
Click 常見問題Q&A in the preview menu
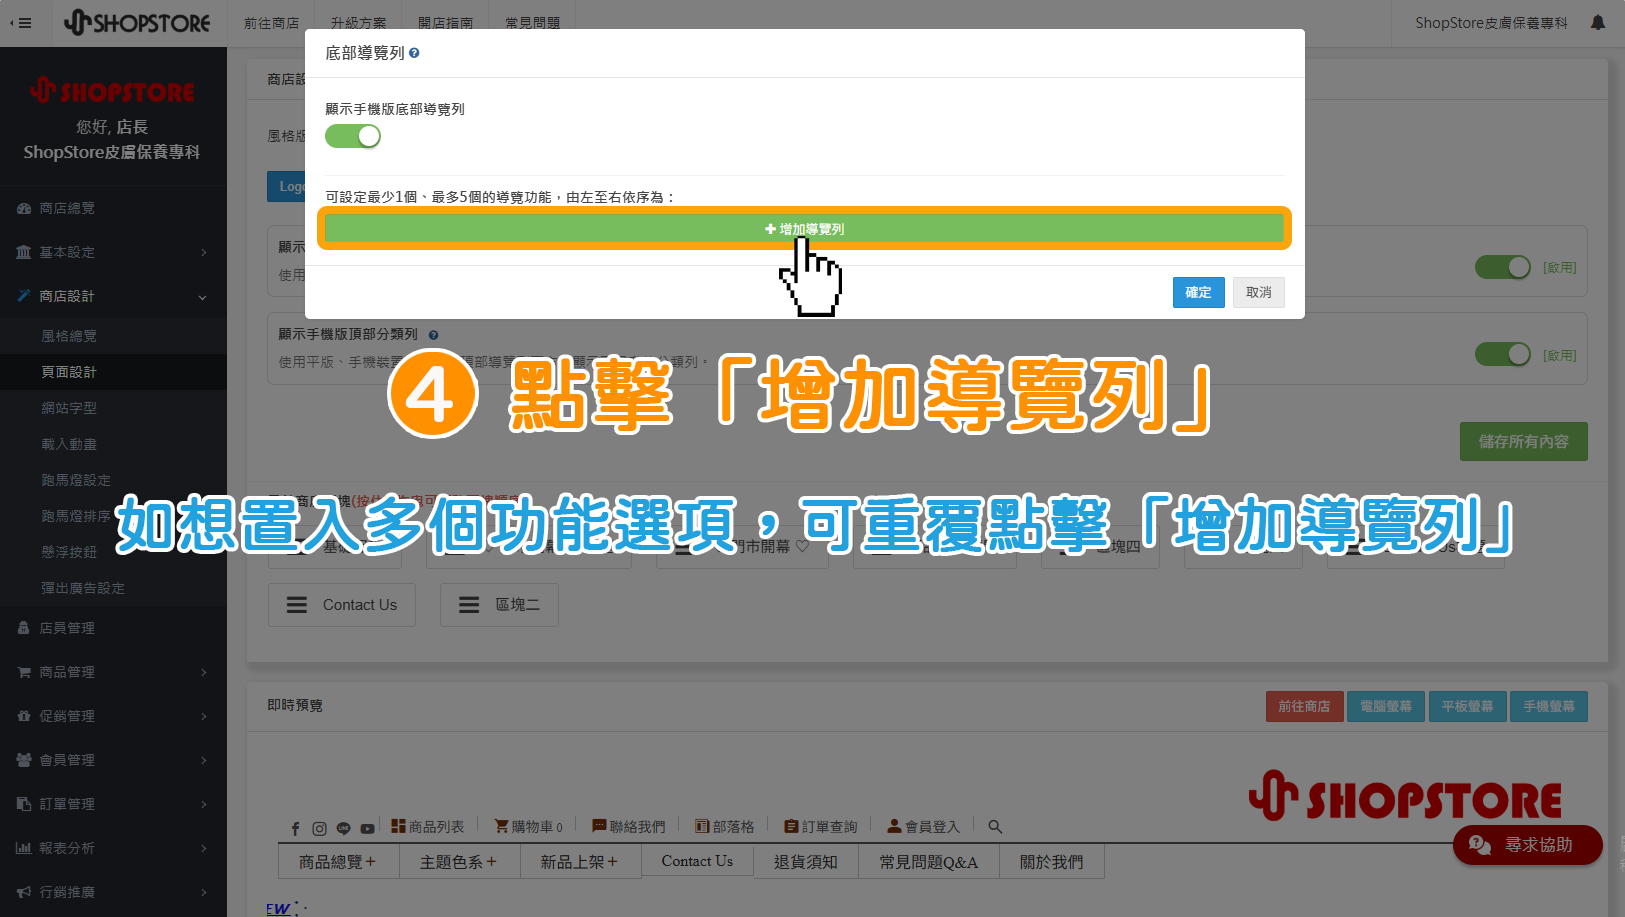click(x=929, y=861)
